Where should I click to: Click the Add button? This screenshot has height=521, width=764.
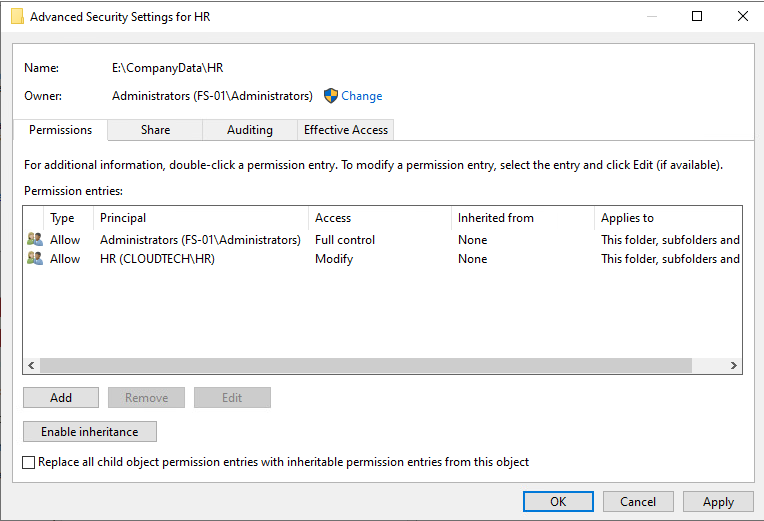coord(61,398)
